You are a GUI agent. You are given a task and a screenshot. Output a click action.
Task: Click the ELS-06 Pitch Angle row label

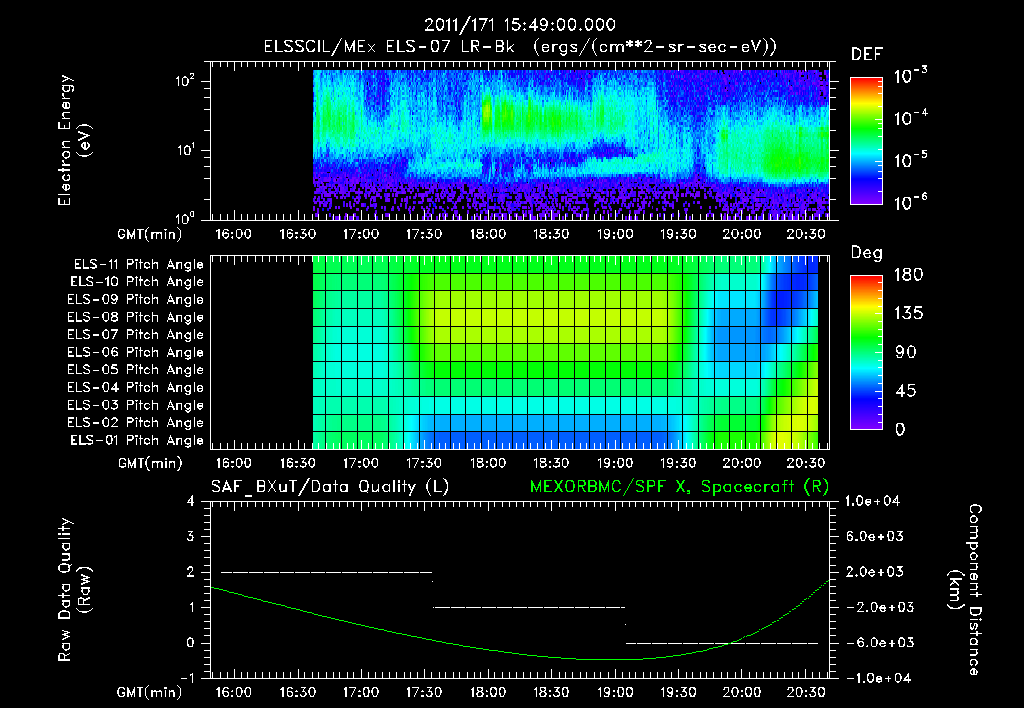[136, 352]
